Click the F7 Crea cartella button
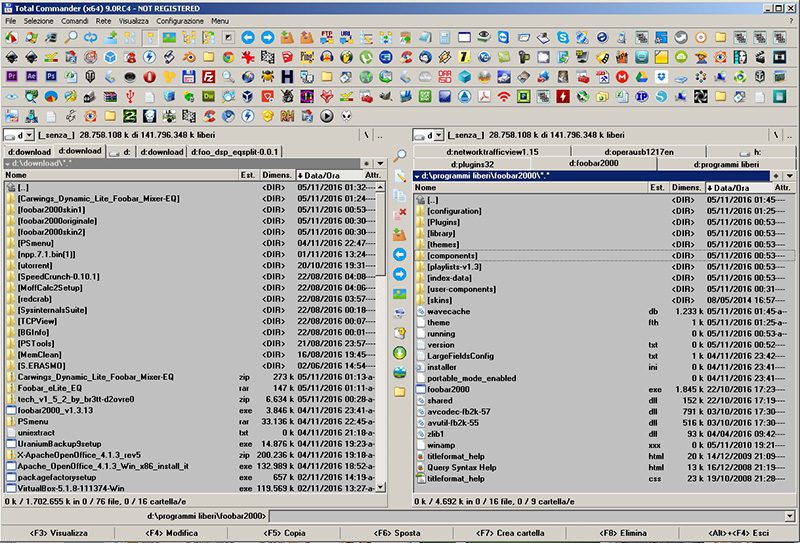The width and height of the screenshot is (800, 543). pyautogui.click(x=510, y=533)
